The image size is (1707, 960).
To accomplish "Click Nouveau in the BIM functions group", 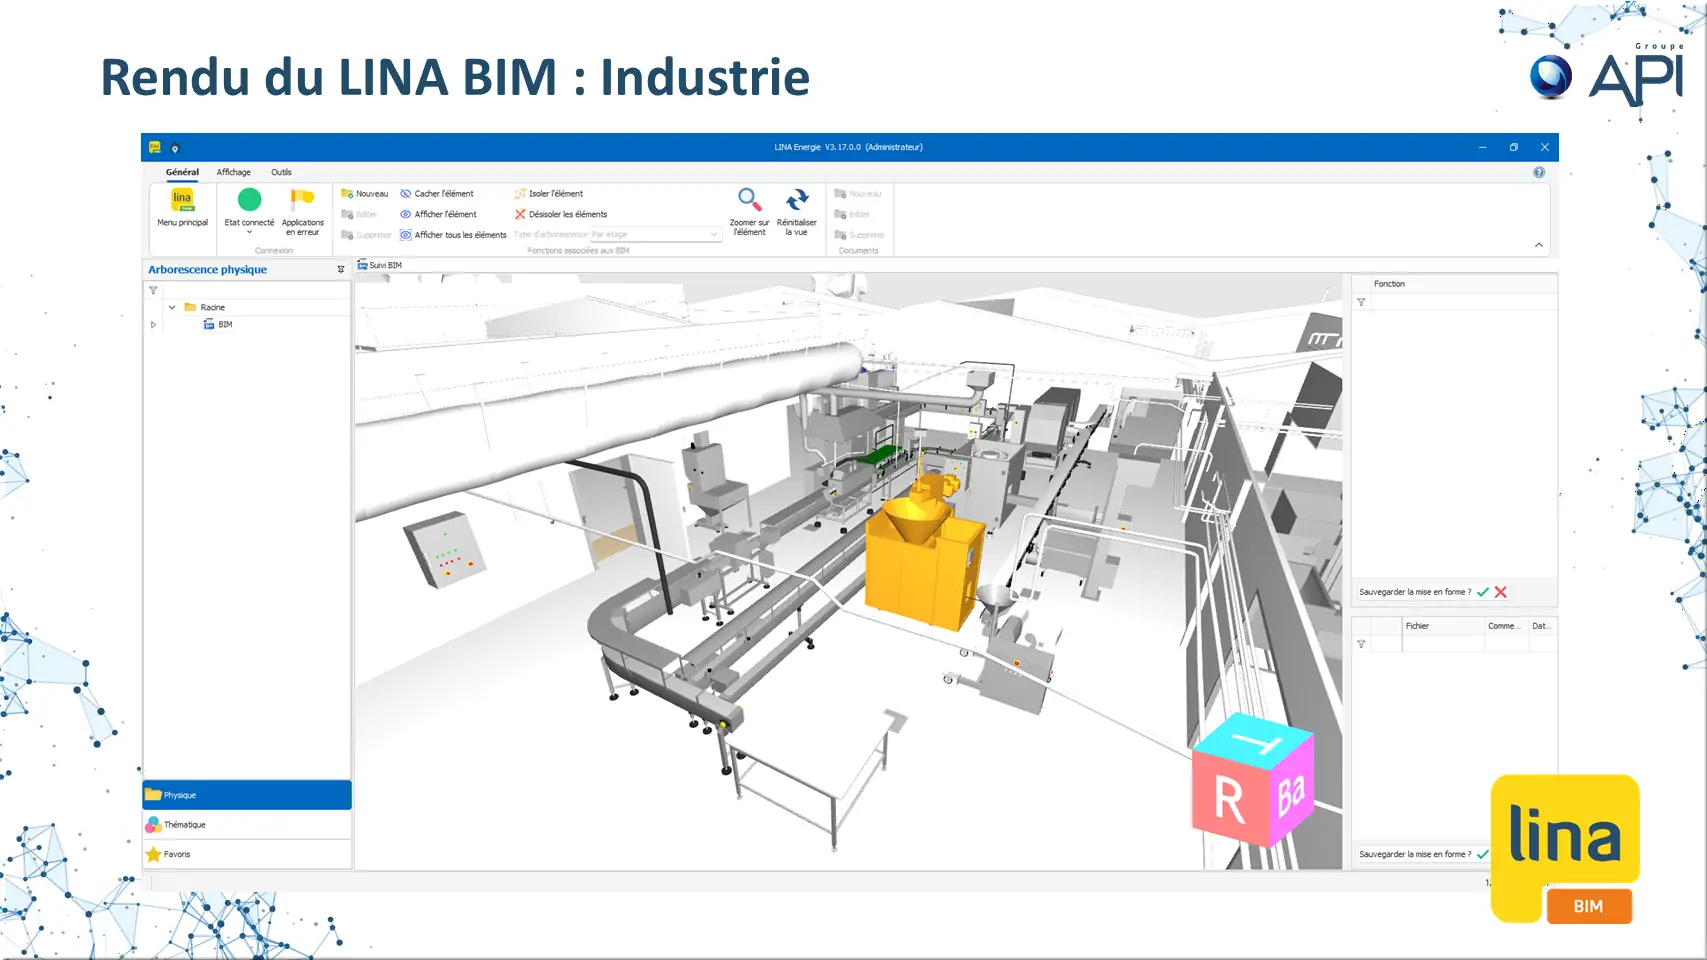I will tap(365, 194).
